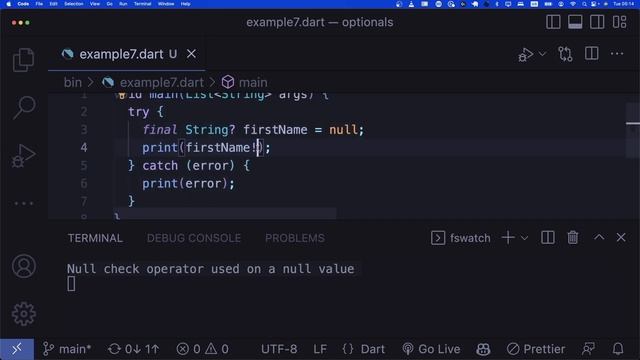This screenshot has height=360, width=640.
Task: Open the Terminal menu in menu bar
Action: 142,4
